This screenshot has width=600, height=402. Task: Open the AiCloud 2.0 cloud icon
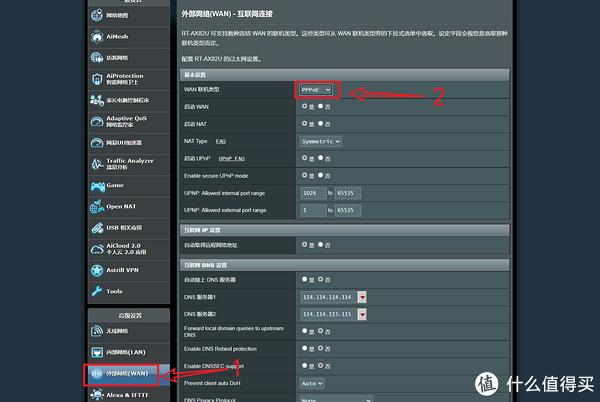(97, 249)
